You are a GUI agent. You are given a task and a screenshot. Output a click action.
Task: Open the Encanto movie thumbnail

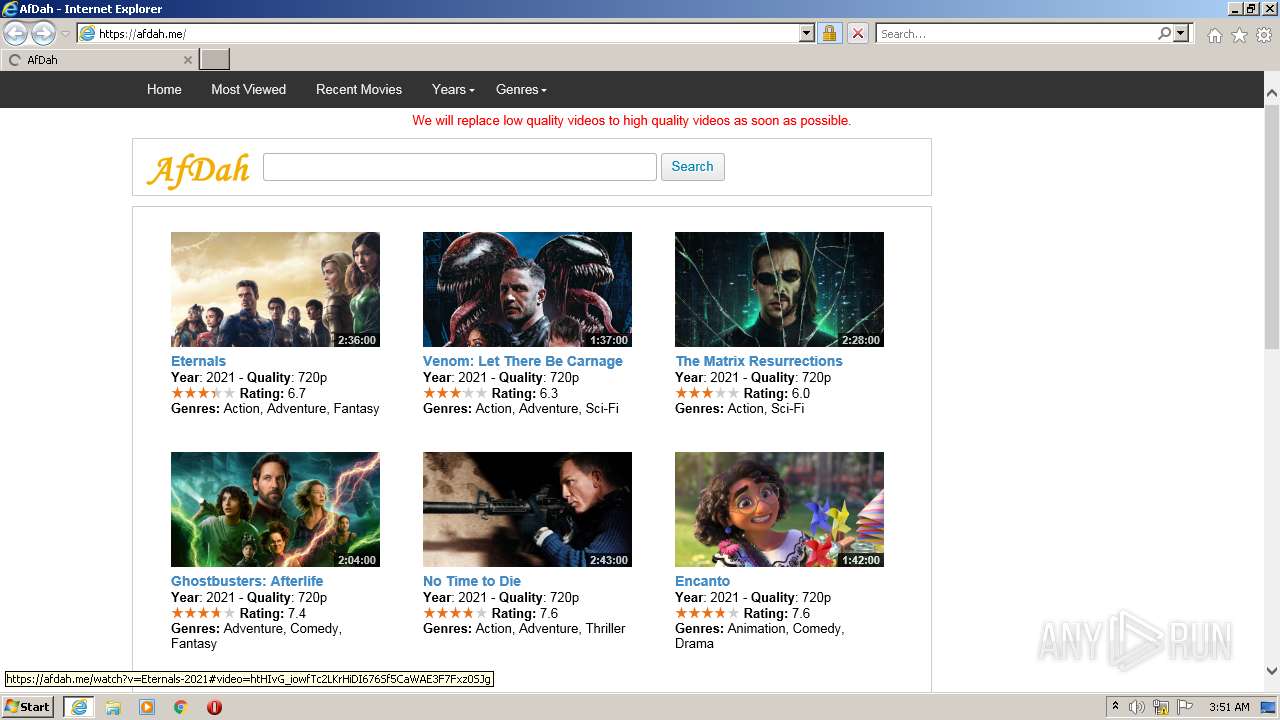coord(779,509)
